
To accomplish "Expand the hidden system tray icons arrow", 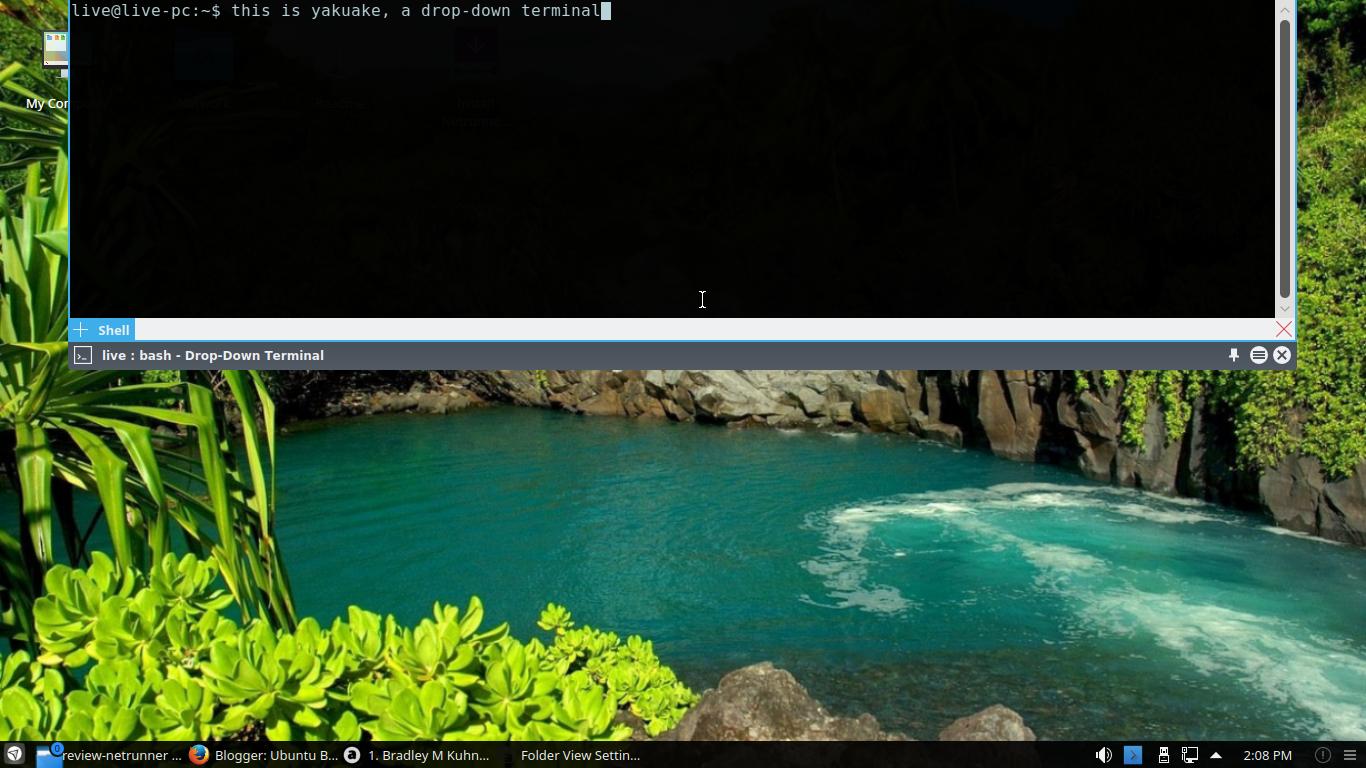I will pos(1214,755).
